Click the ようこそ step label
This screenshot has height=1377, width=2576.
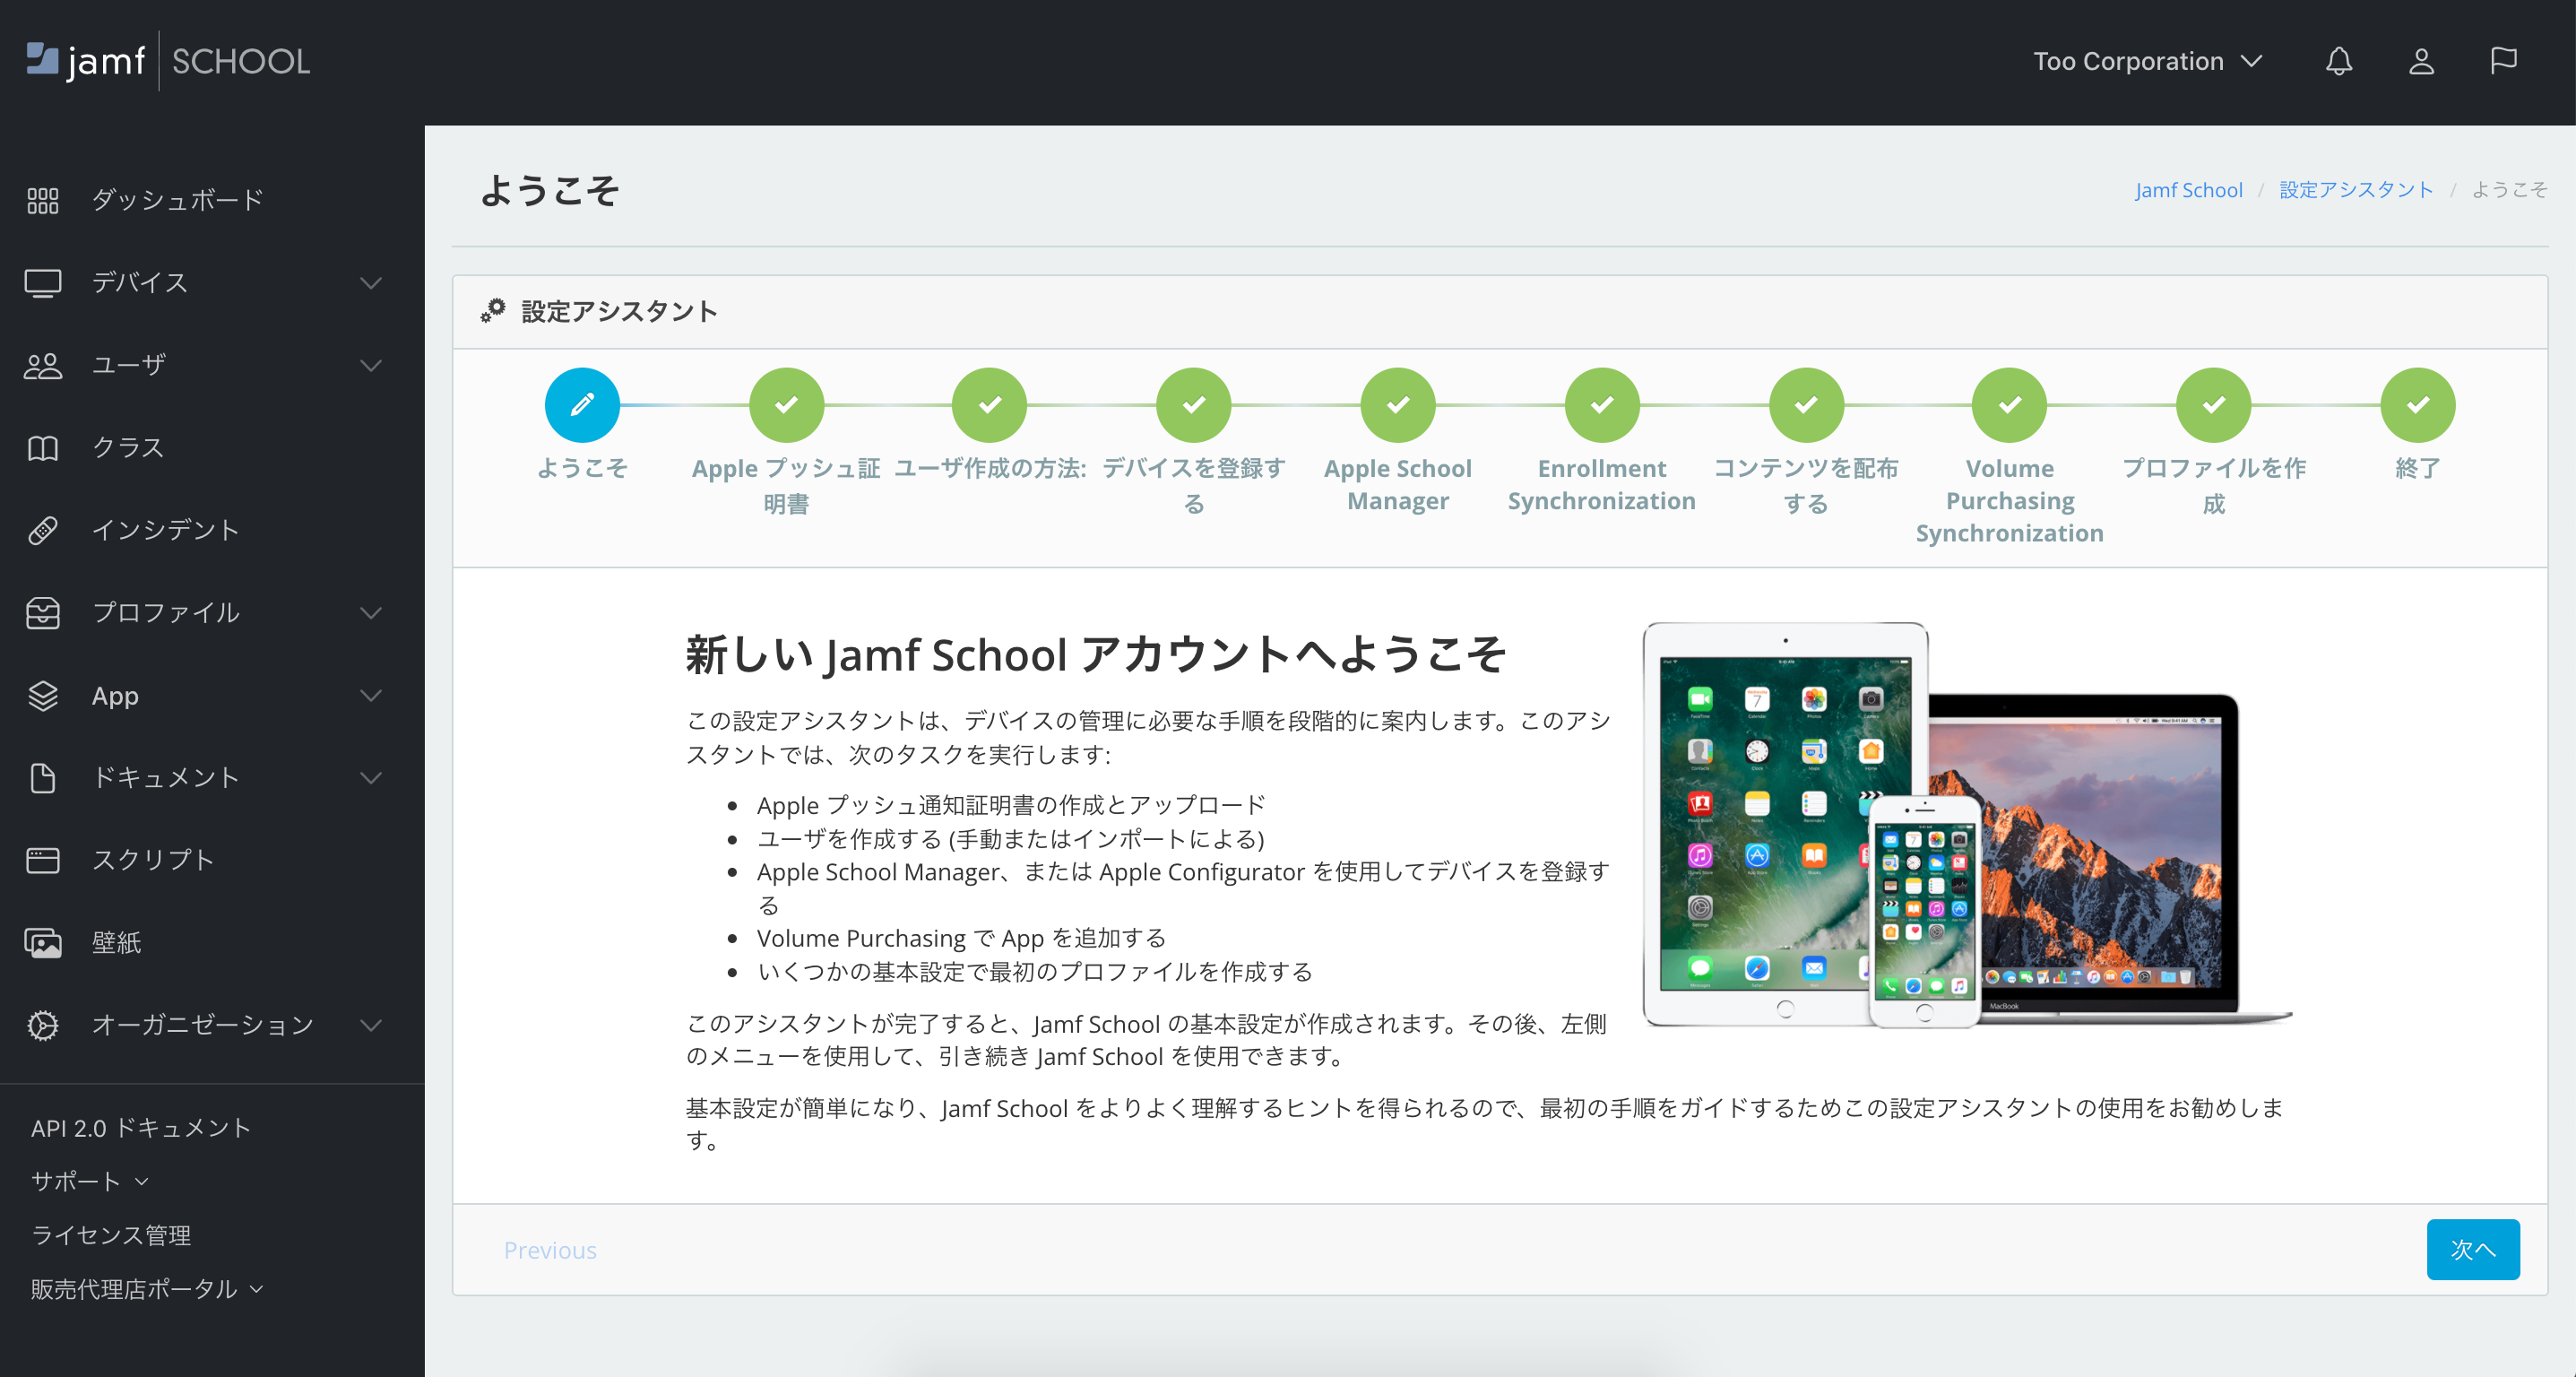point(582,468)
